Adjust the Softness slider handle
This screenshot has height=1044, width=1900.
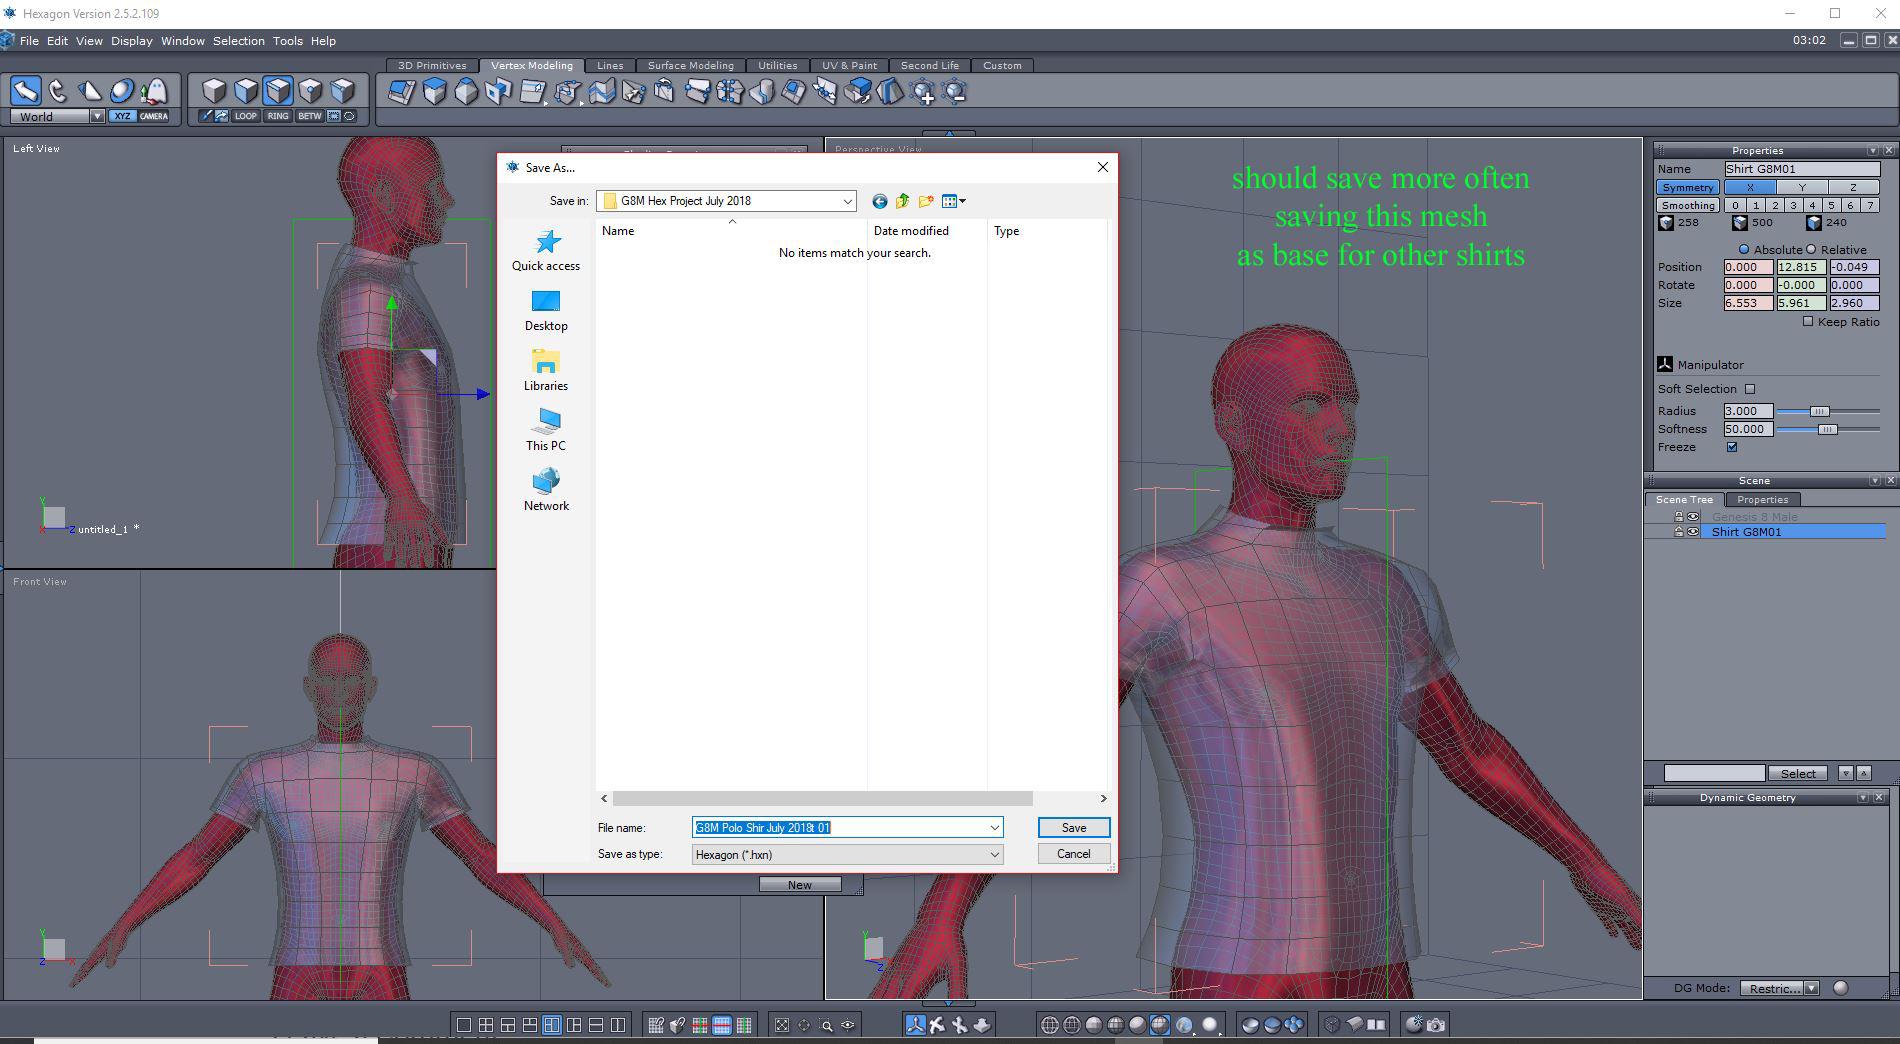1827,429
